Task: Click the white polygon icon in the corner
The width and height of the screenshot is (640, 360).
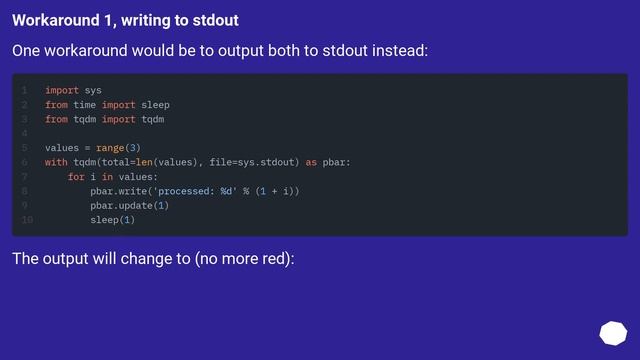Action: pos(613,333)
